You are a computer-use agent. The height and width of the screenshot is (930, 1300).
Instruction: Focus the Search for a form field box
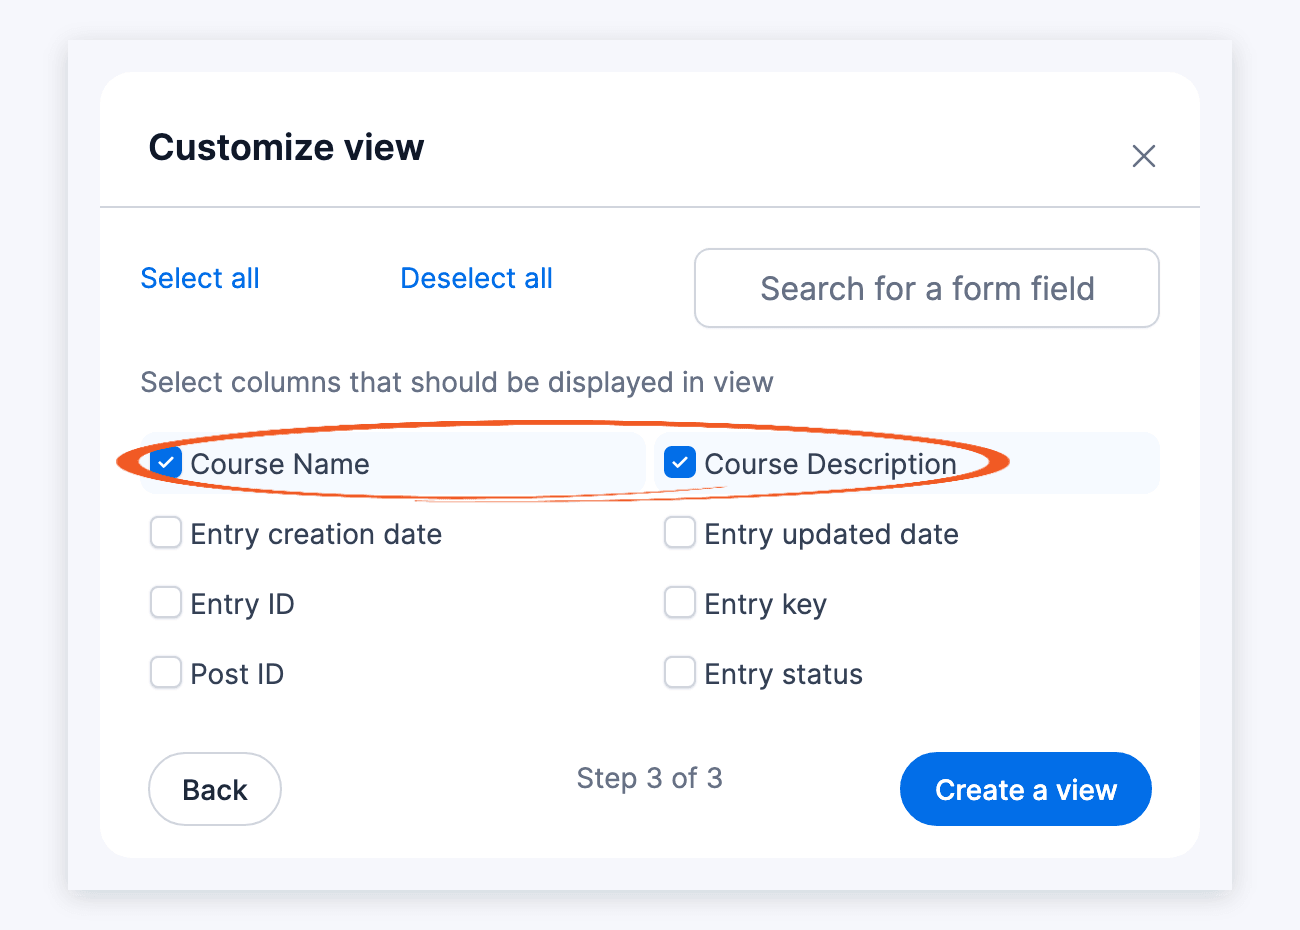click(927, 288)
